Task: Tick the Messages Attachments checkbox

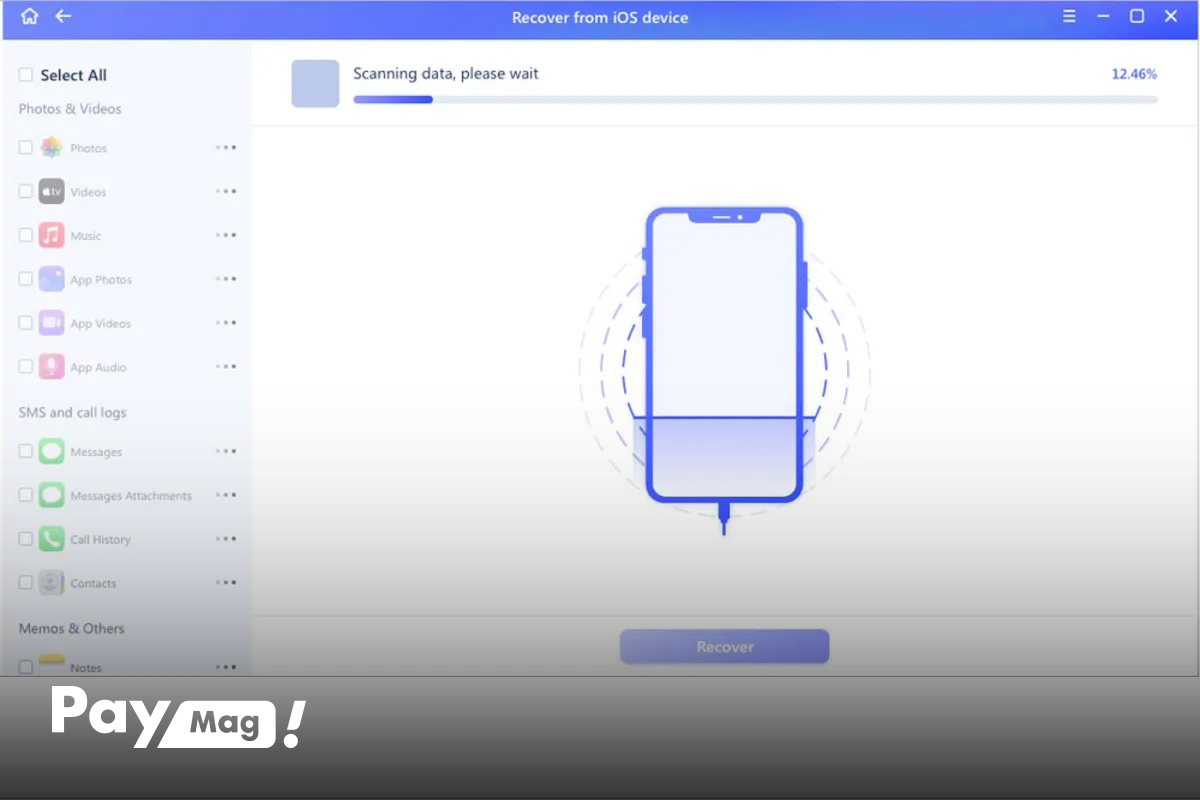Action: [26, 496]
